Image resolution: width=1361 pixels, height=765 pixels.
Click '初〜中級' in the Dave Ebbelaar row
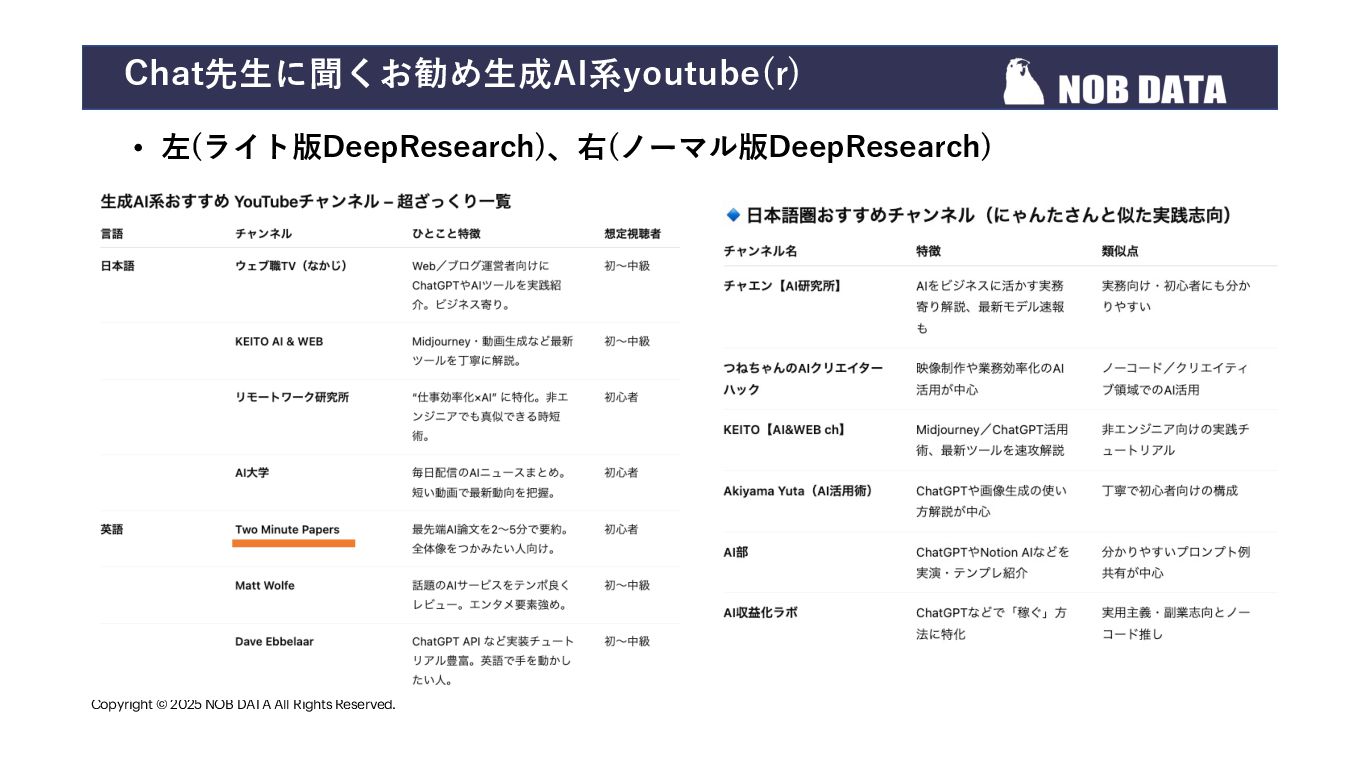click(x=627, y=641)
